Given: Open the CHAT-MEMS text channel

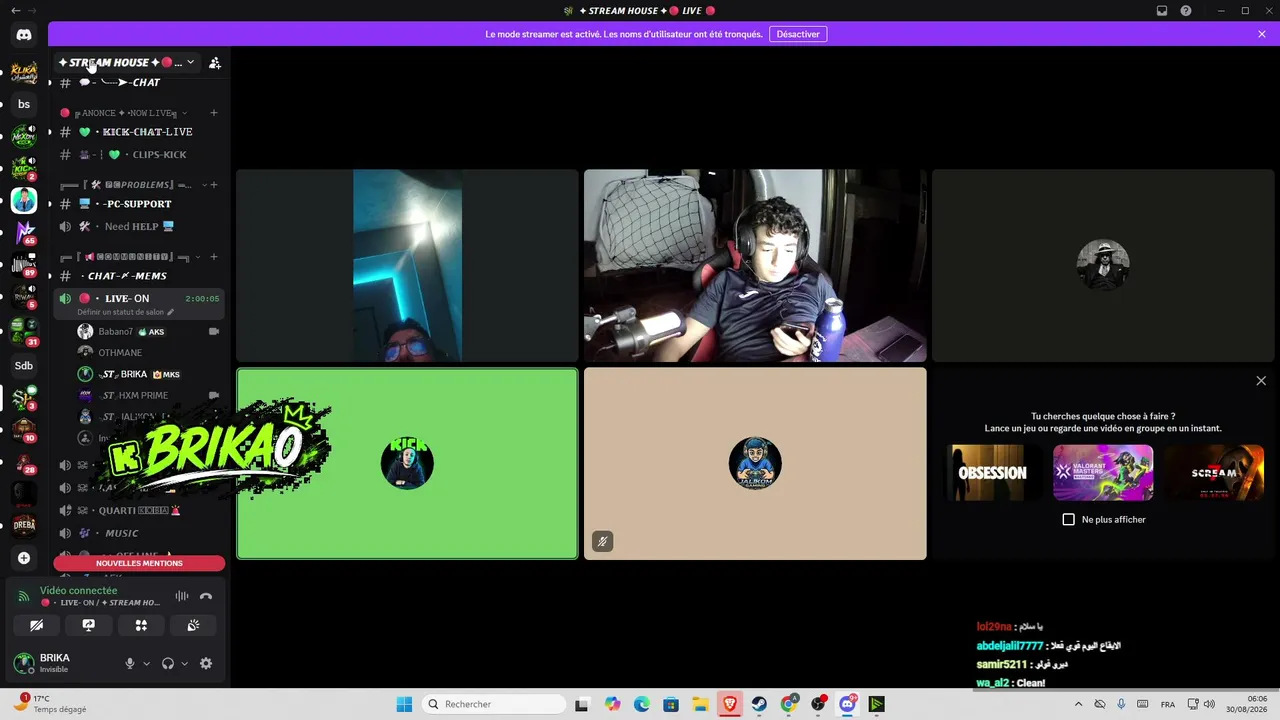Looking at the screenshot, I should [x=139, y=276].
